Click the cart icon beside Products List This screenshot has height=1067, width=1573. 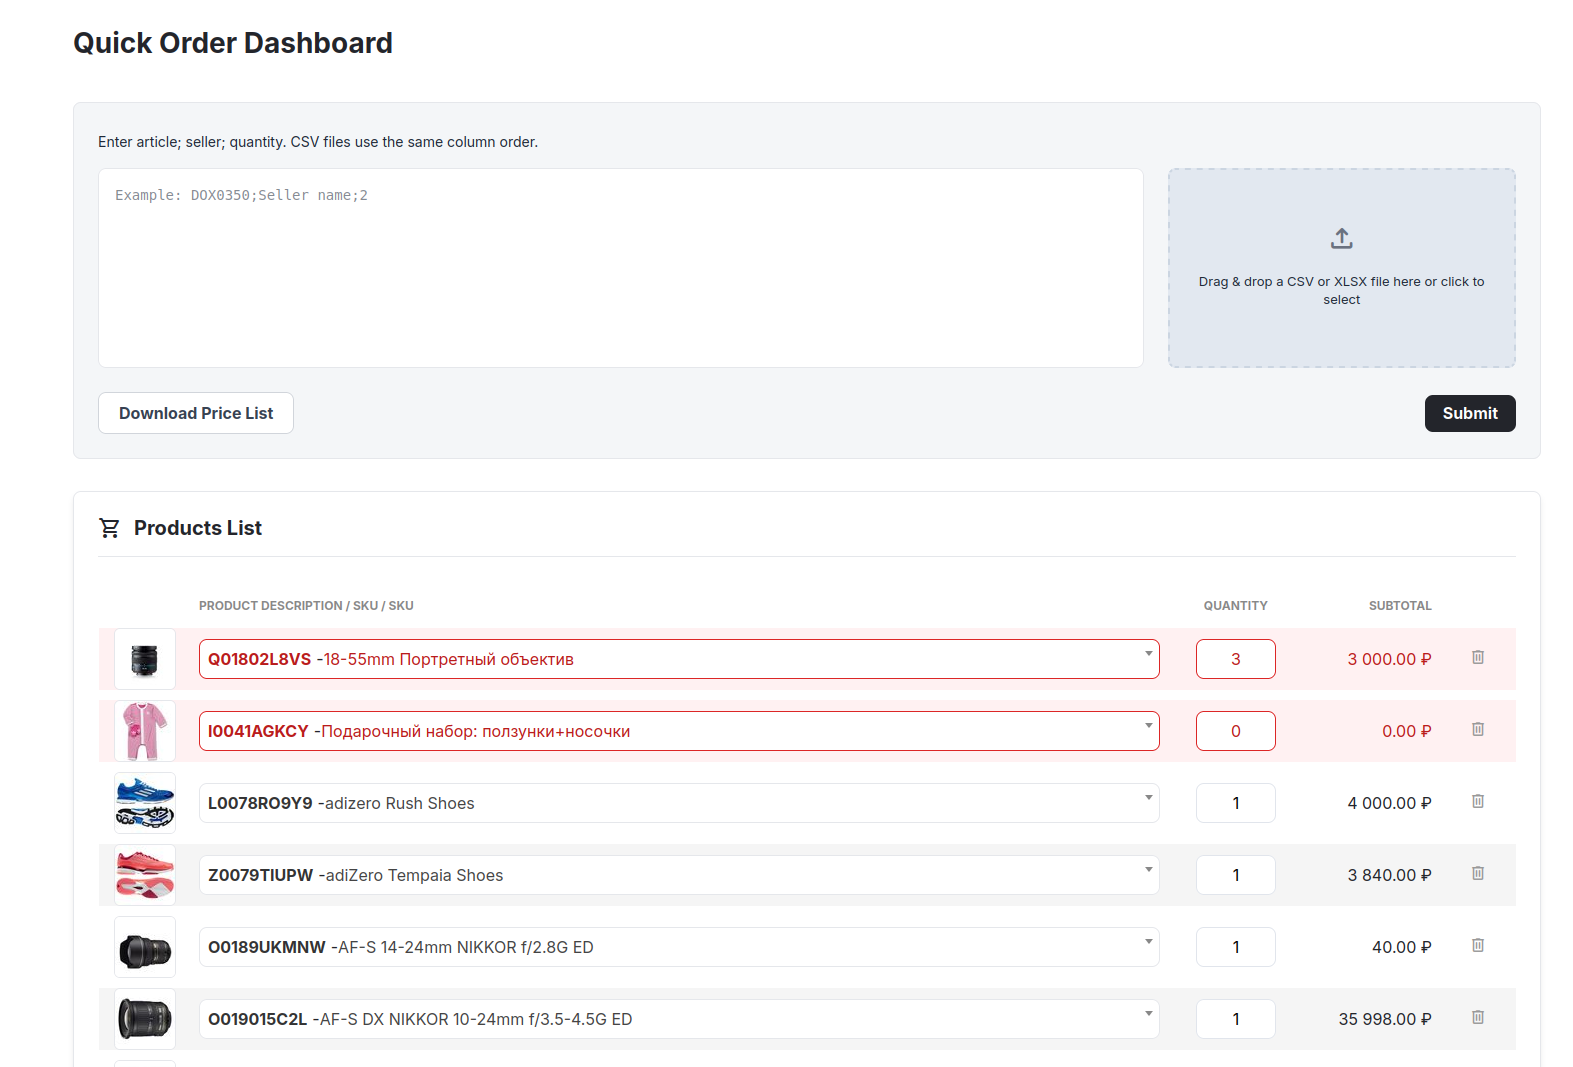tap(110, 528)
